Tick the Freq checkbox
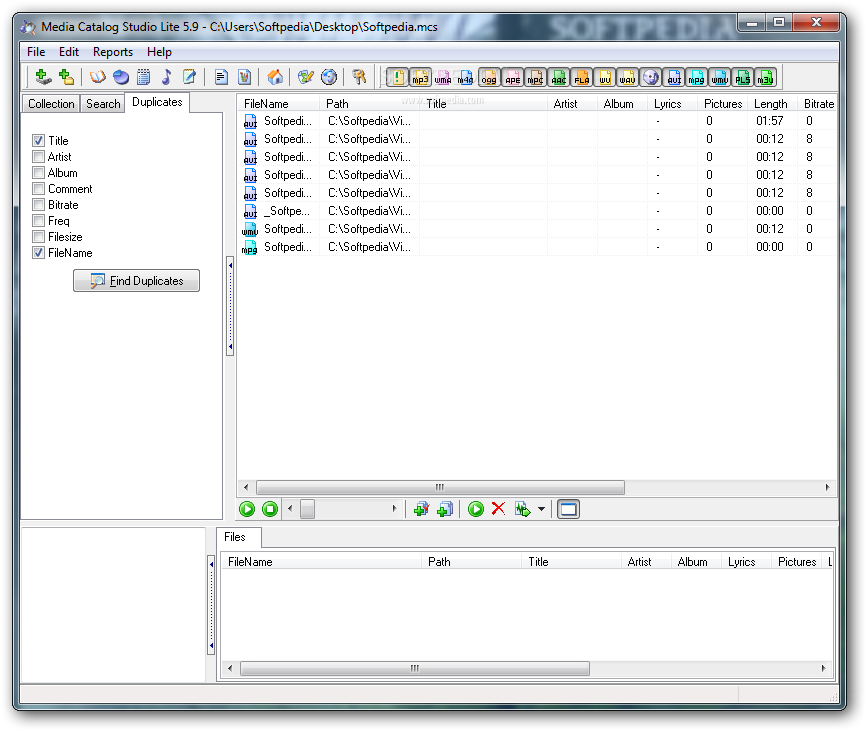The height and width of the screenshot is (731, 867). [x=38, y=221]
